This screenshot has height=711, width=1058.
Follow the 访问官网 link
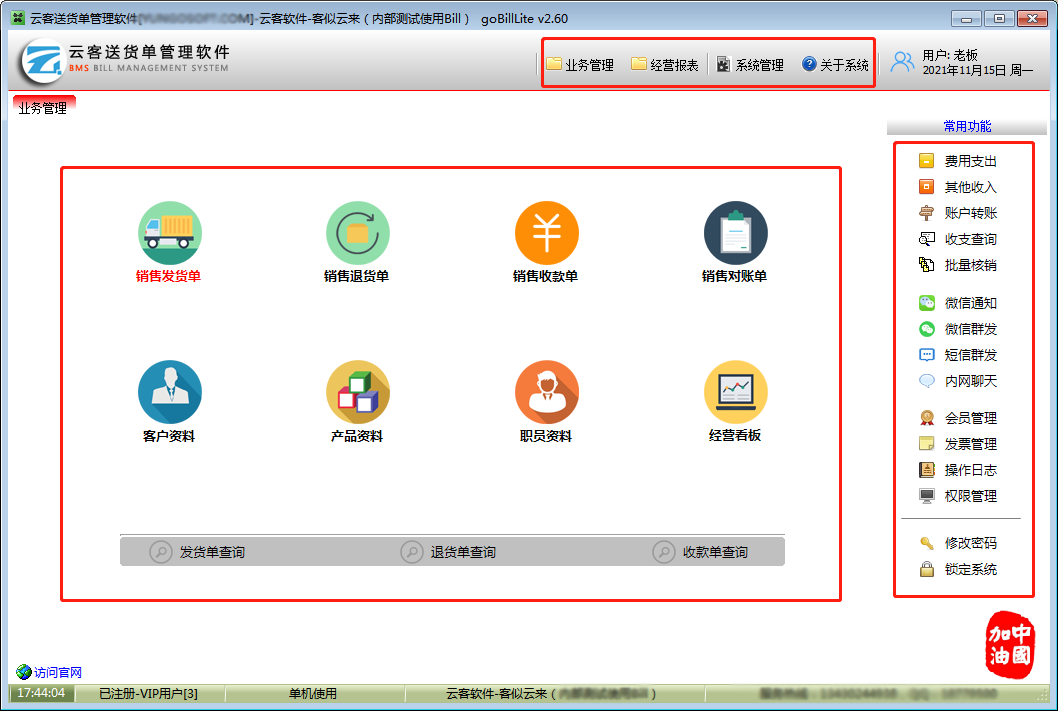tap(49, 672)
